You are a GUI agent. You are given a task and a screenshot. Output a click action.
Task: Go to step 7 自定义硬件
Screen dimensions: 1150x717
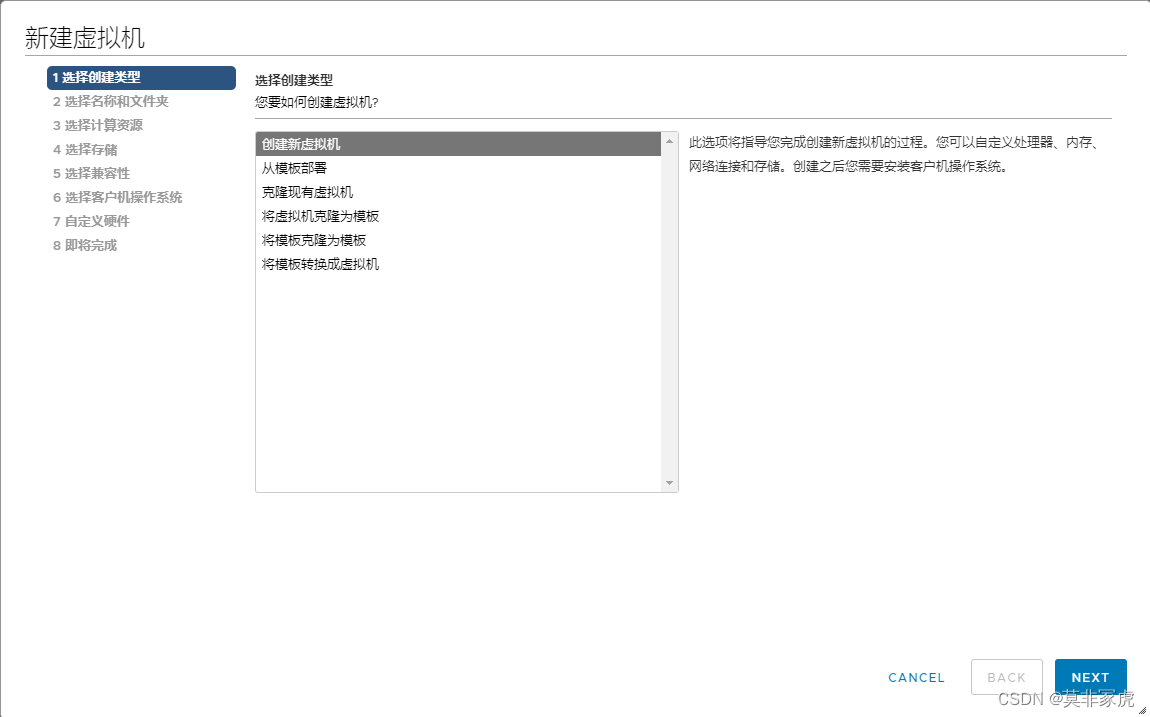coord(91,221)
